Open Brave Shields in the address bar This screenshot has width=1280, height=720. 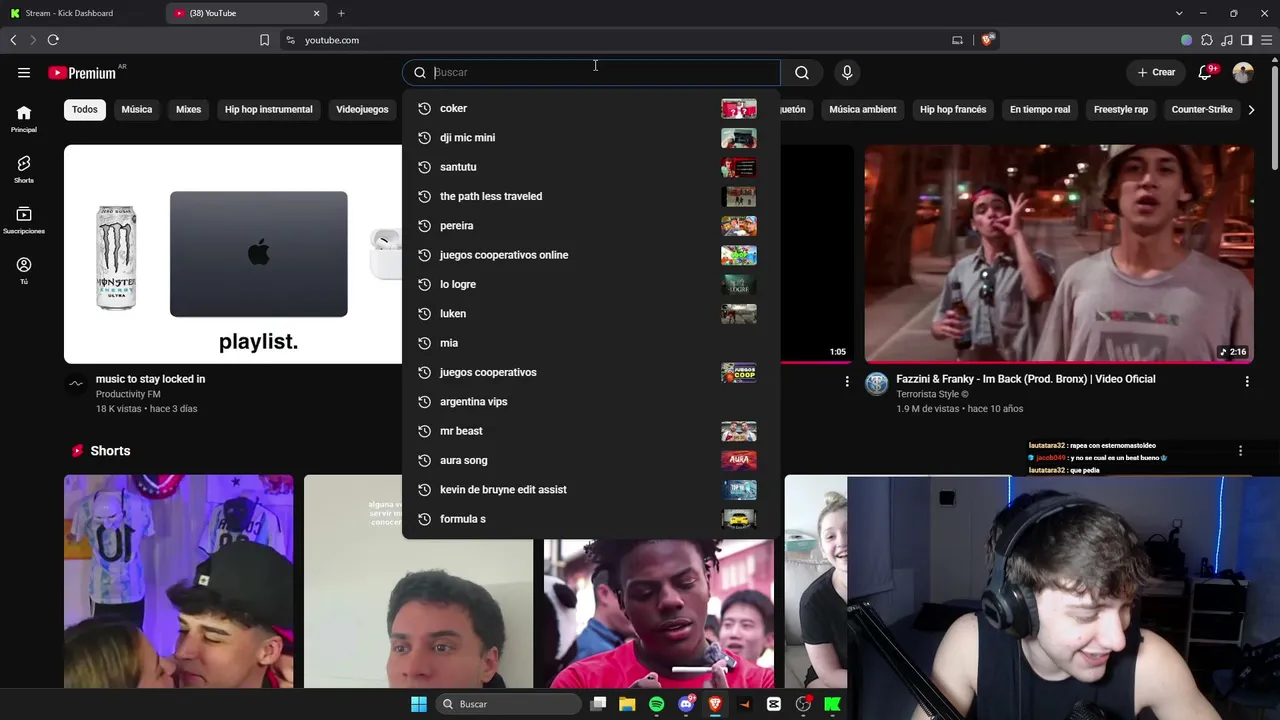click(x=988, y=40)
